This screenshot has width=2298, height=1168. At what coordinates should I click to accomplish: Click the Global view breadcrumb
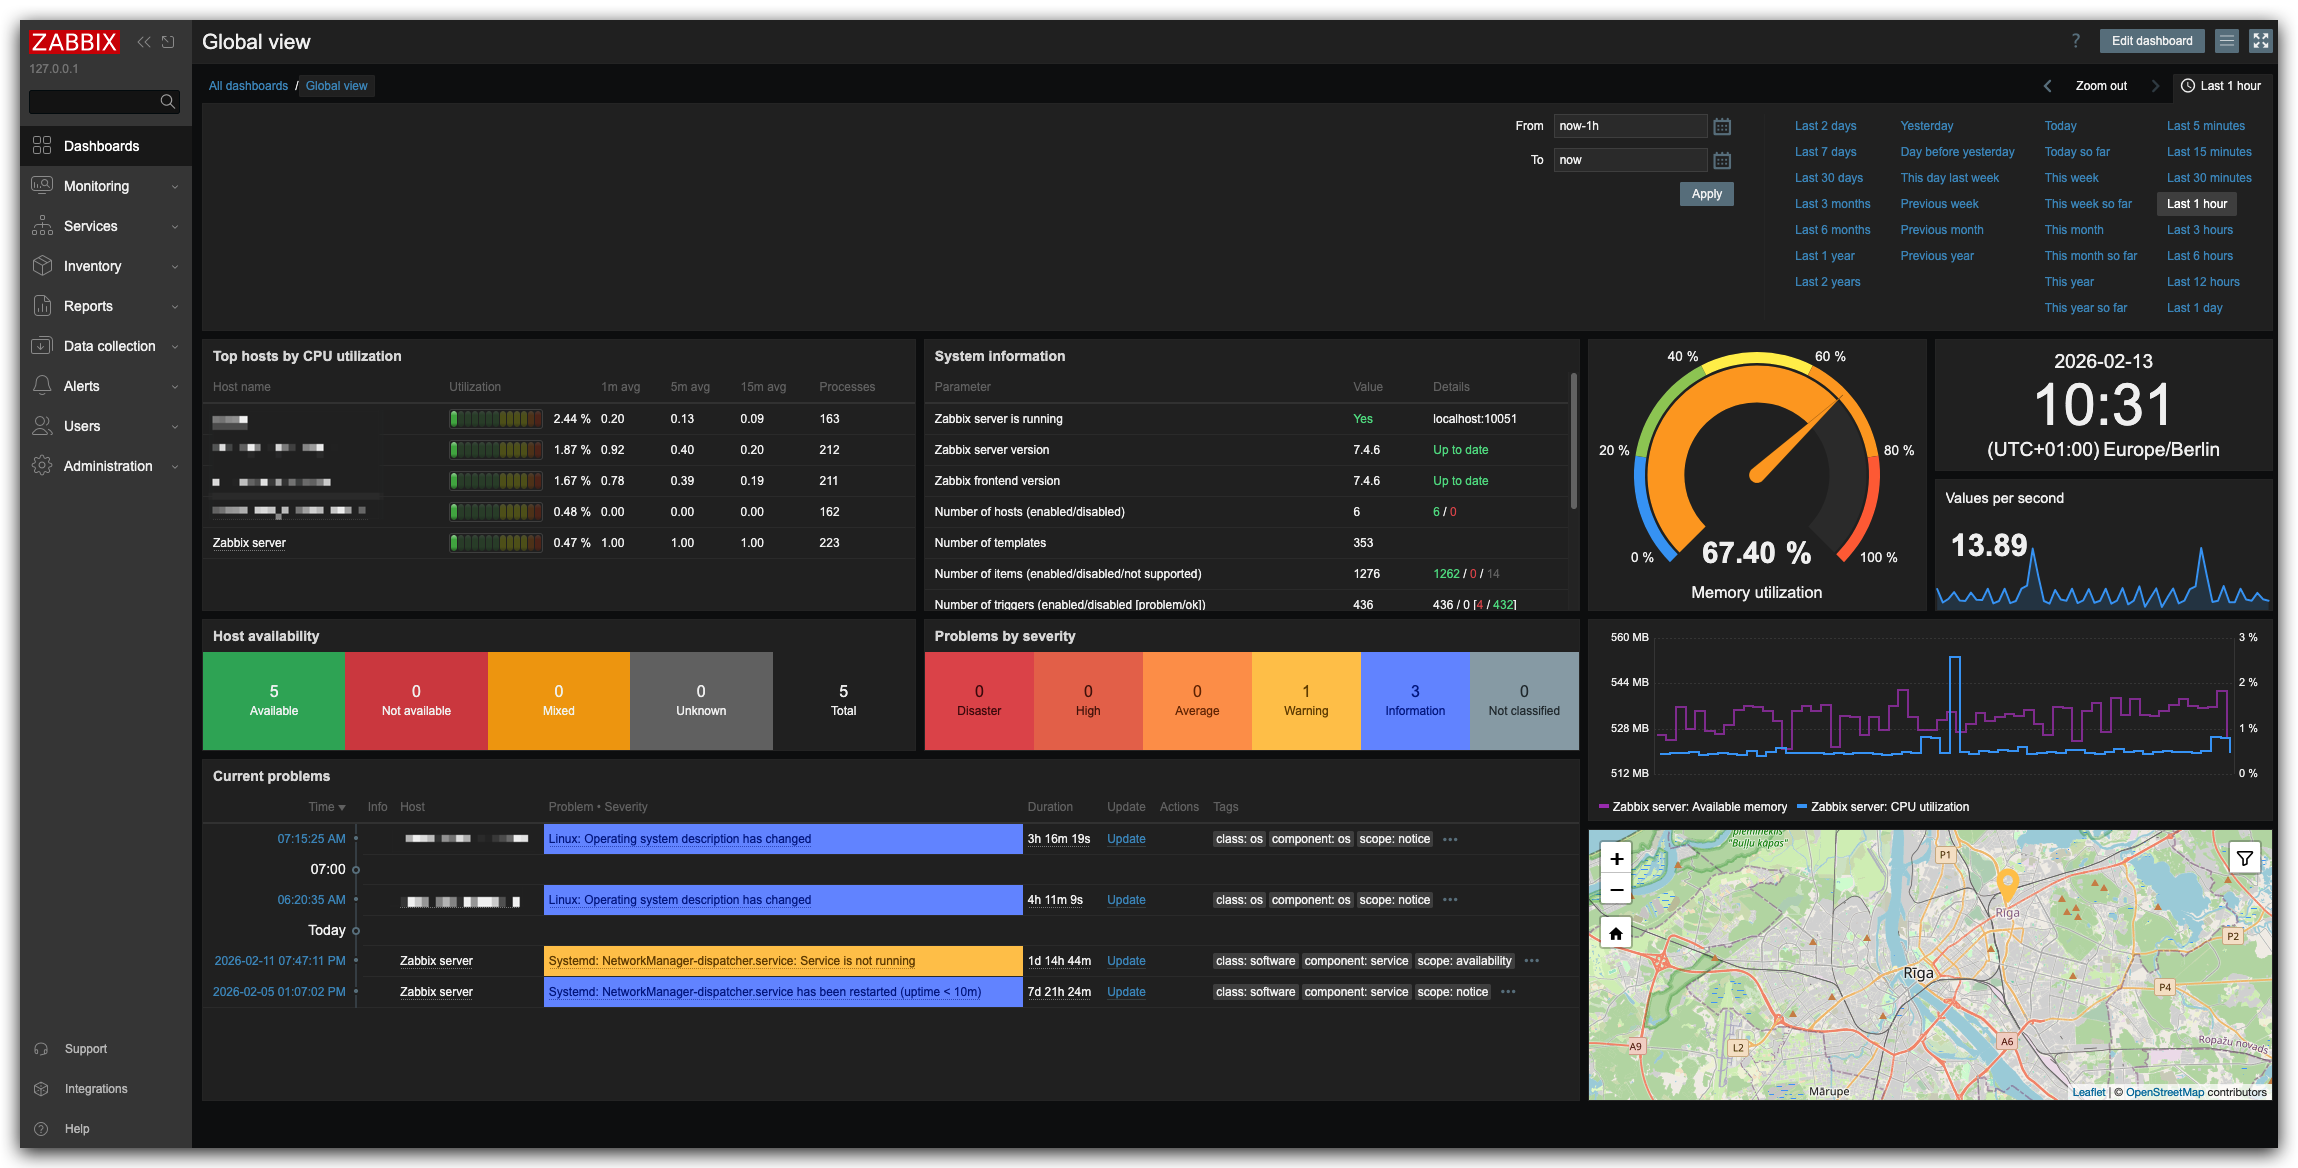[x=336, y=86]
